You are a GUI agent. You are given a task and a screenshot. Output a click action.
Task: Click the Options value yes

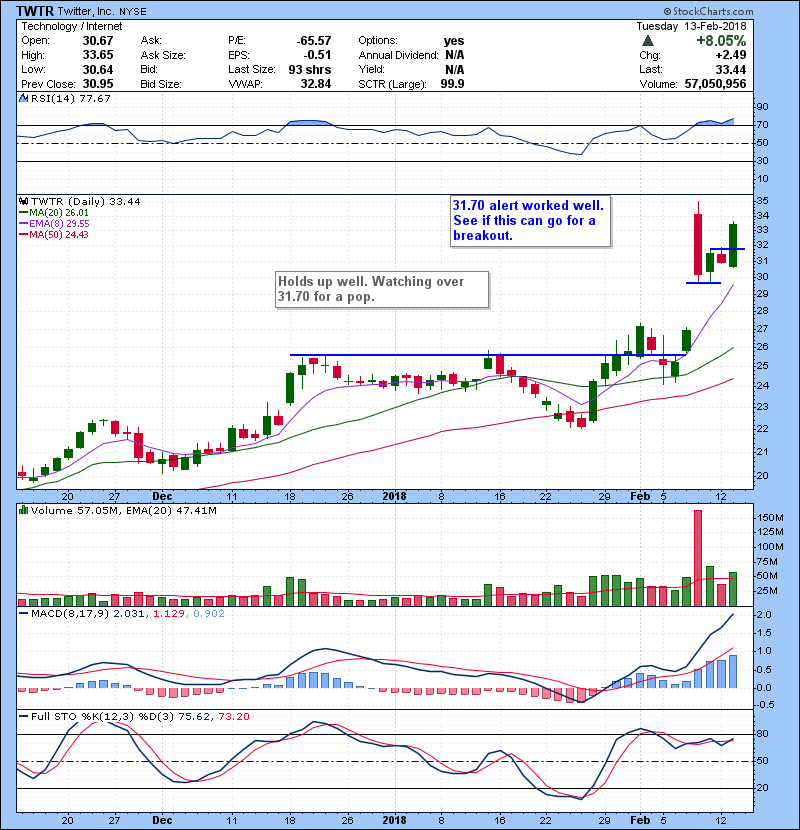[x=454, y=41]
